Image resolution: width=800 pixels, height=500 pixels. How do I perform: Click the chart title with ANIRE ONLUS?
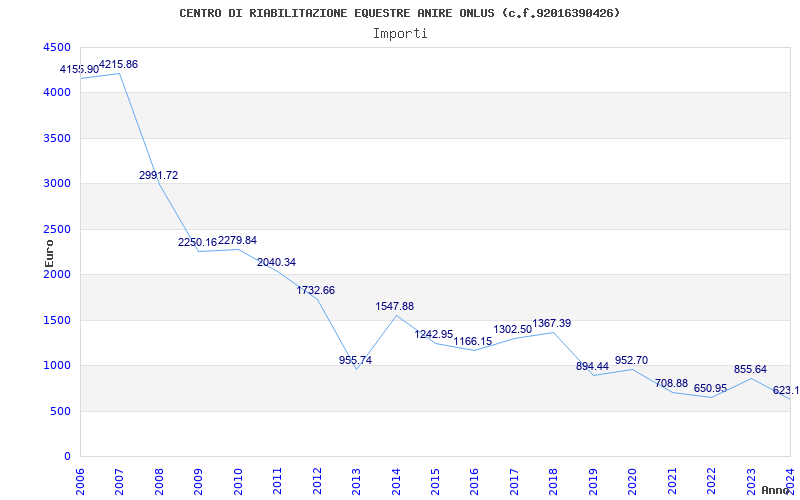coord(400,13)
